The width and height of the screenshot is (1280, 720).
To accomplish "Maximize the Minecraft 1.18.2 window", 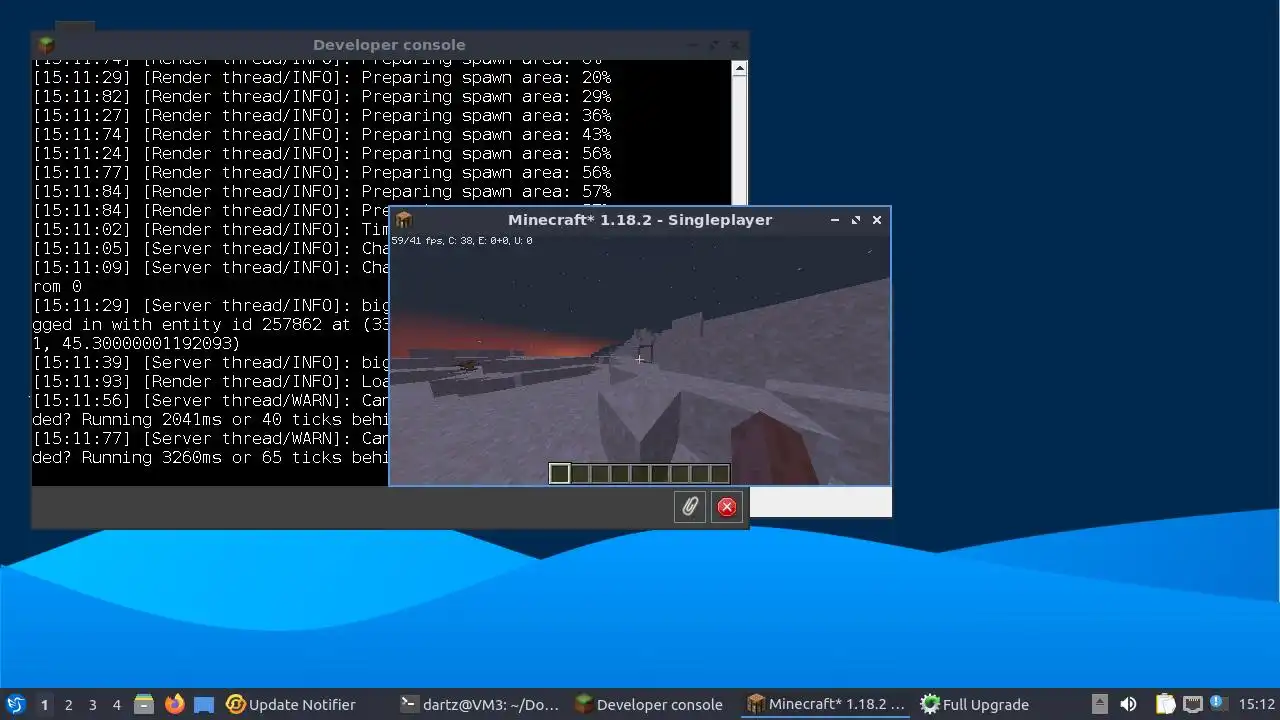I will (856, 220).
